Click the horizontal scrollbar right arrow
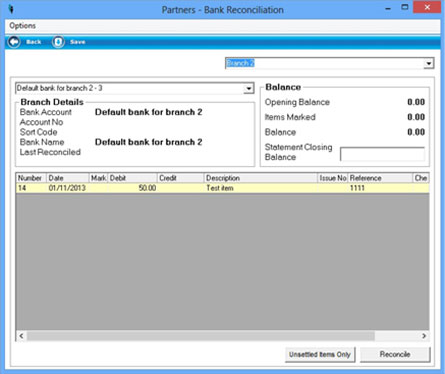The image size is (445, 374). pyautogui.click(x=424, y=336)
